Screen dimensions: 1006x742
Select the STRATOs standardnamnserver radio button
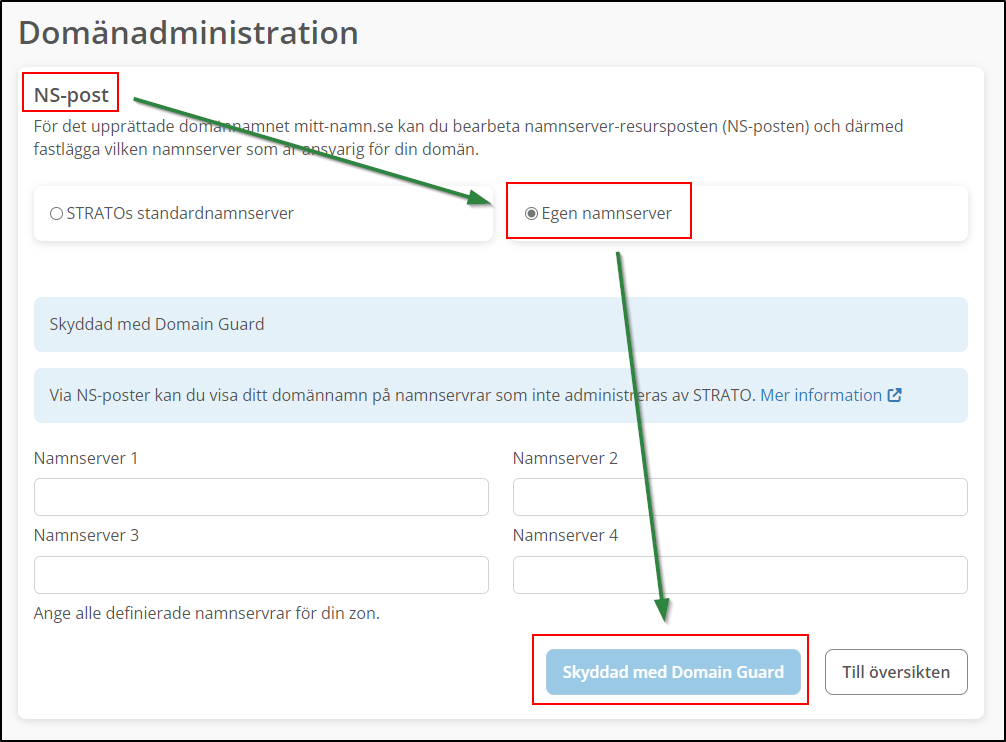tap(57, 213)
